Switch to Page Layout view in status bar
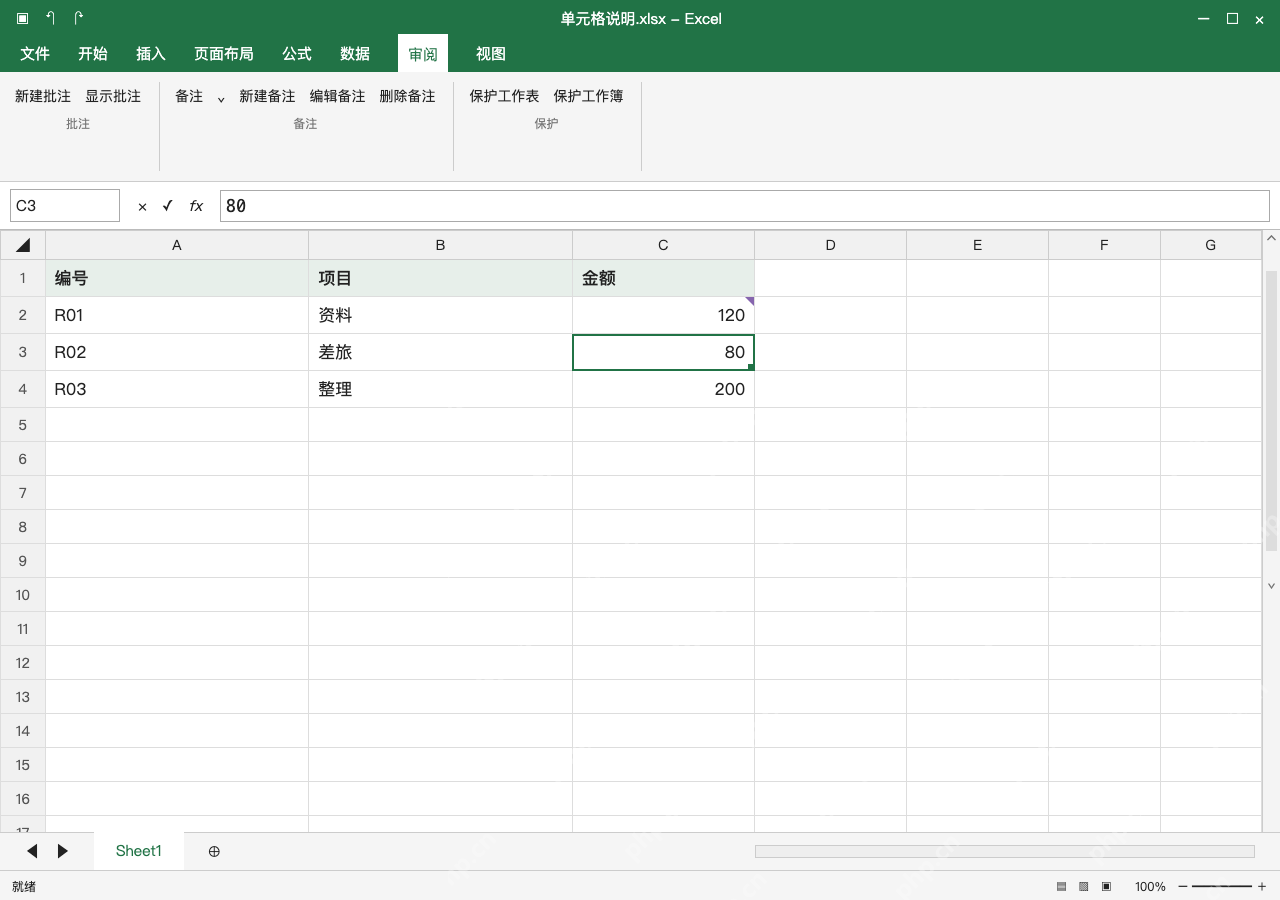The height and width of the screenshot is (900, 1280). coord(1084,887)
